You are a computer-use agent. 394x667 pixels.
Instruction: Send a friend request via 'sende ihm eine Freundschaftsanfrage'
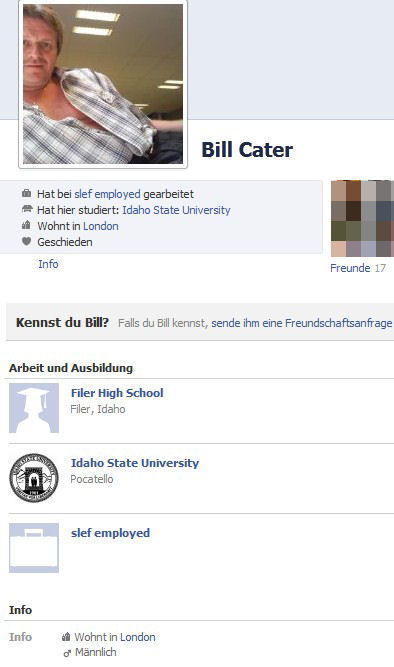[302, 323]
